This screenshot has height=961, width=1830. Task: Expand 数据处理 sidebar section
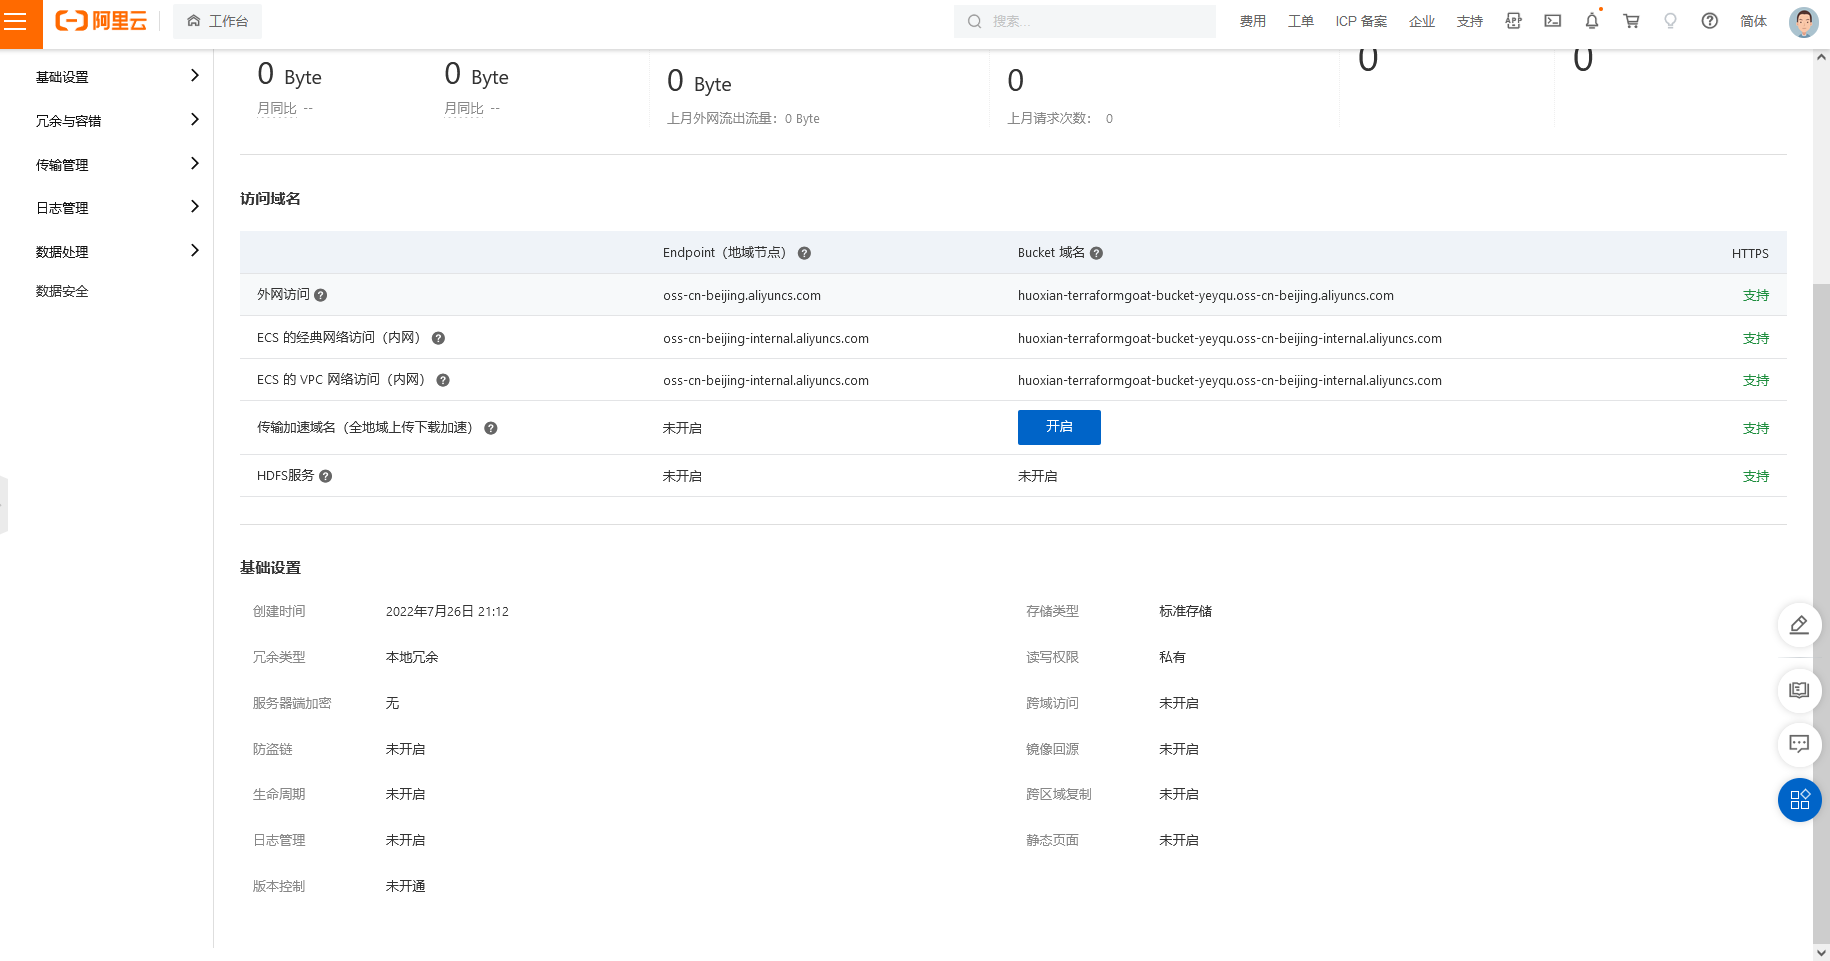tap(117, 251)
